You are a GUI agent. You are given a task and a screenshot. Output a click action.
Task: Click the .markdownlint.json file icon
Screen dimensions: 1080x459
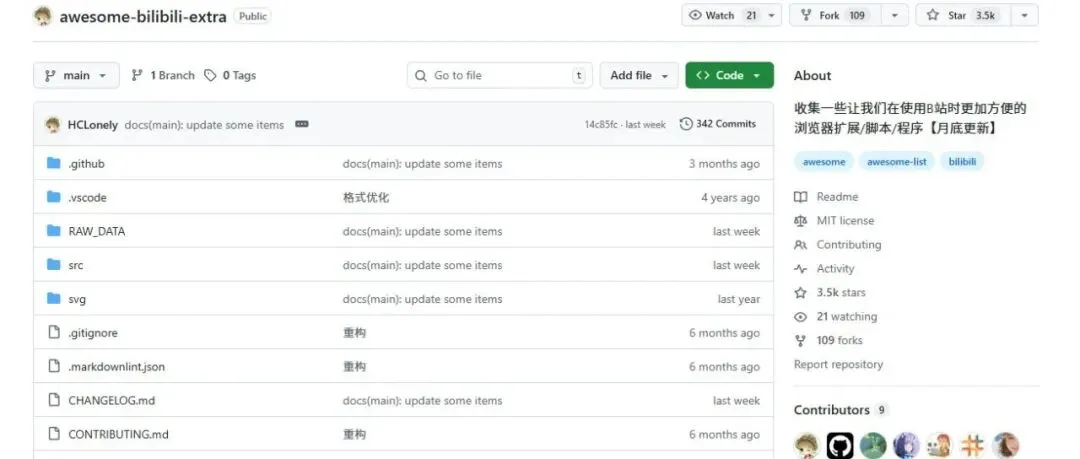[x=54, y=366]
